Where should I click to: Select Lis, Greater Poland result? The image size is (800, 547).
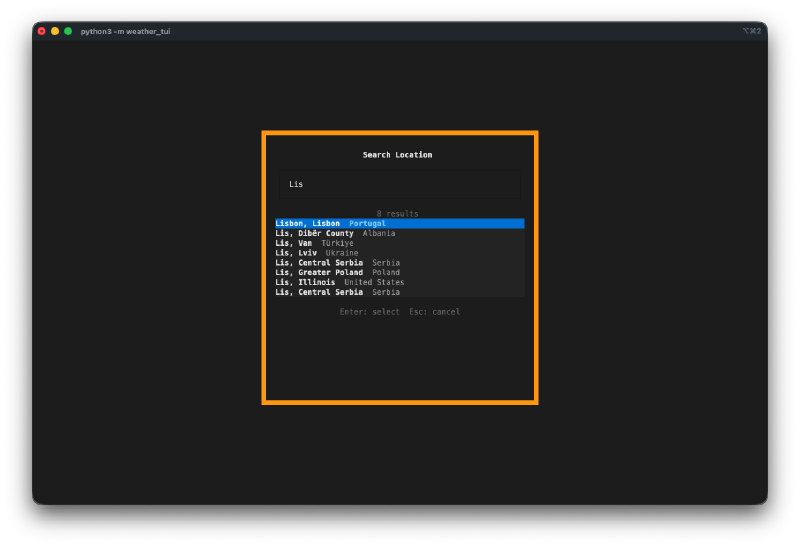pos(337,272)
